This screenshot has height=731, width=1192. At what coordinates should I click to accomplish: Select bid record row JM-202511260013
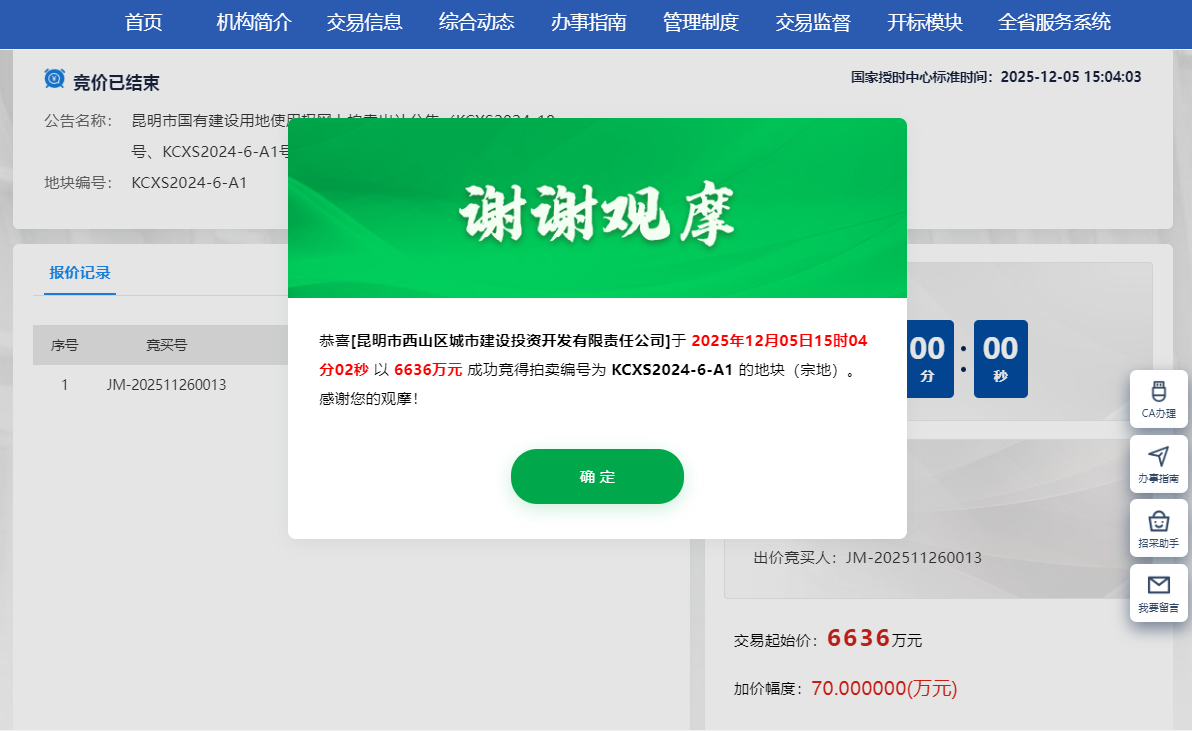[166, 385]
